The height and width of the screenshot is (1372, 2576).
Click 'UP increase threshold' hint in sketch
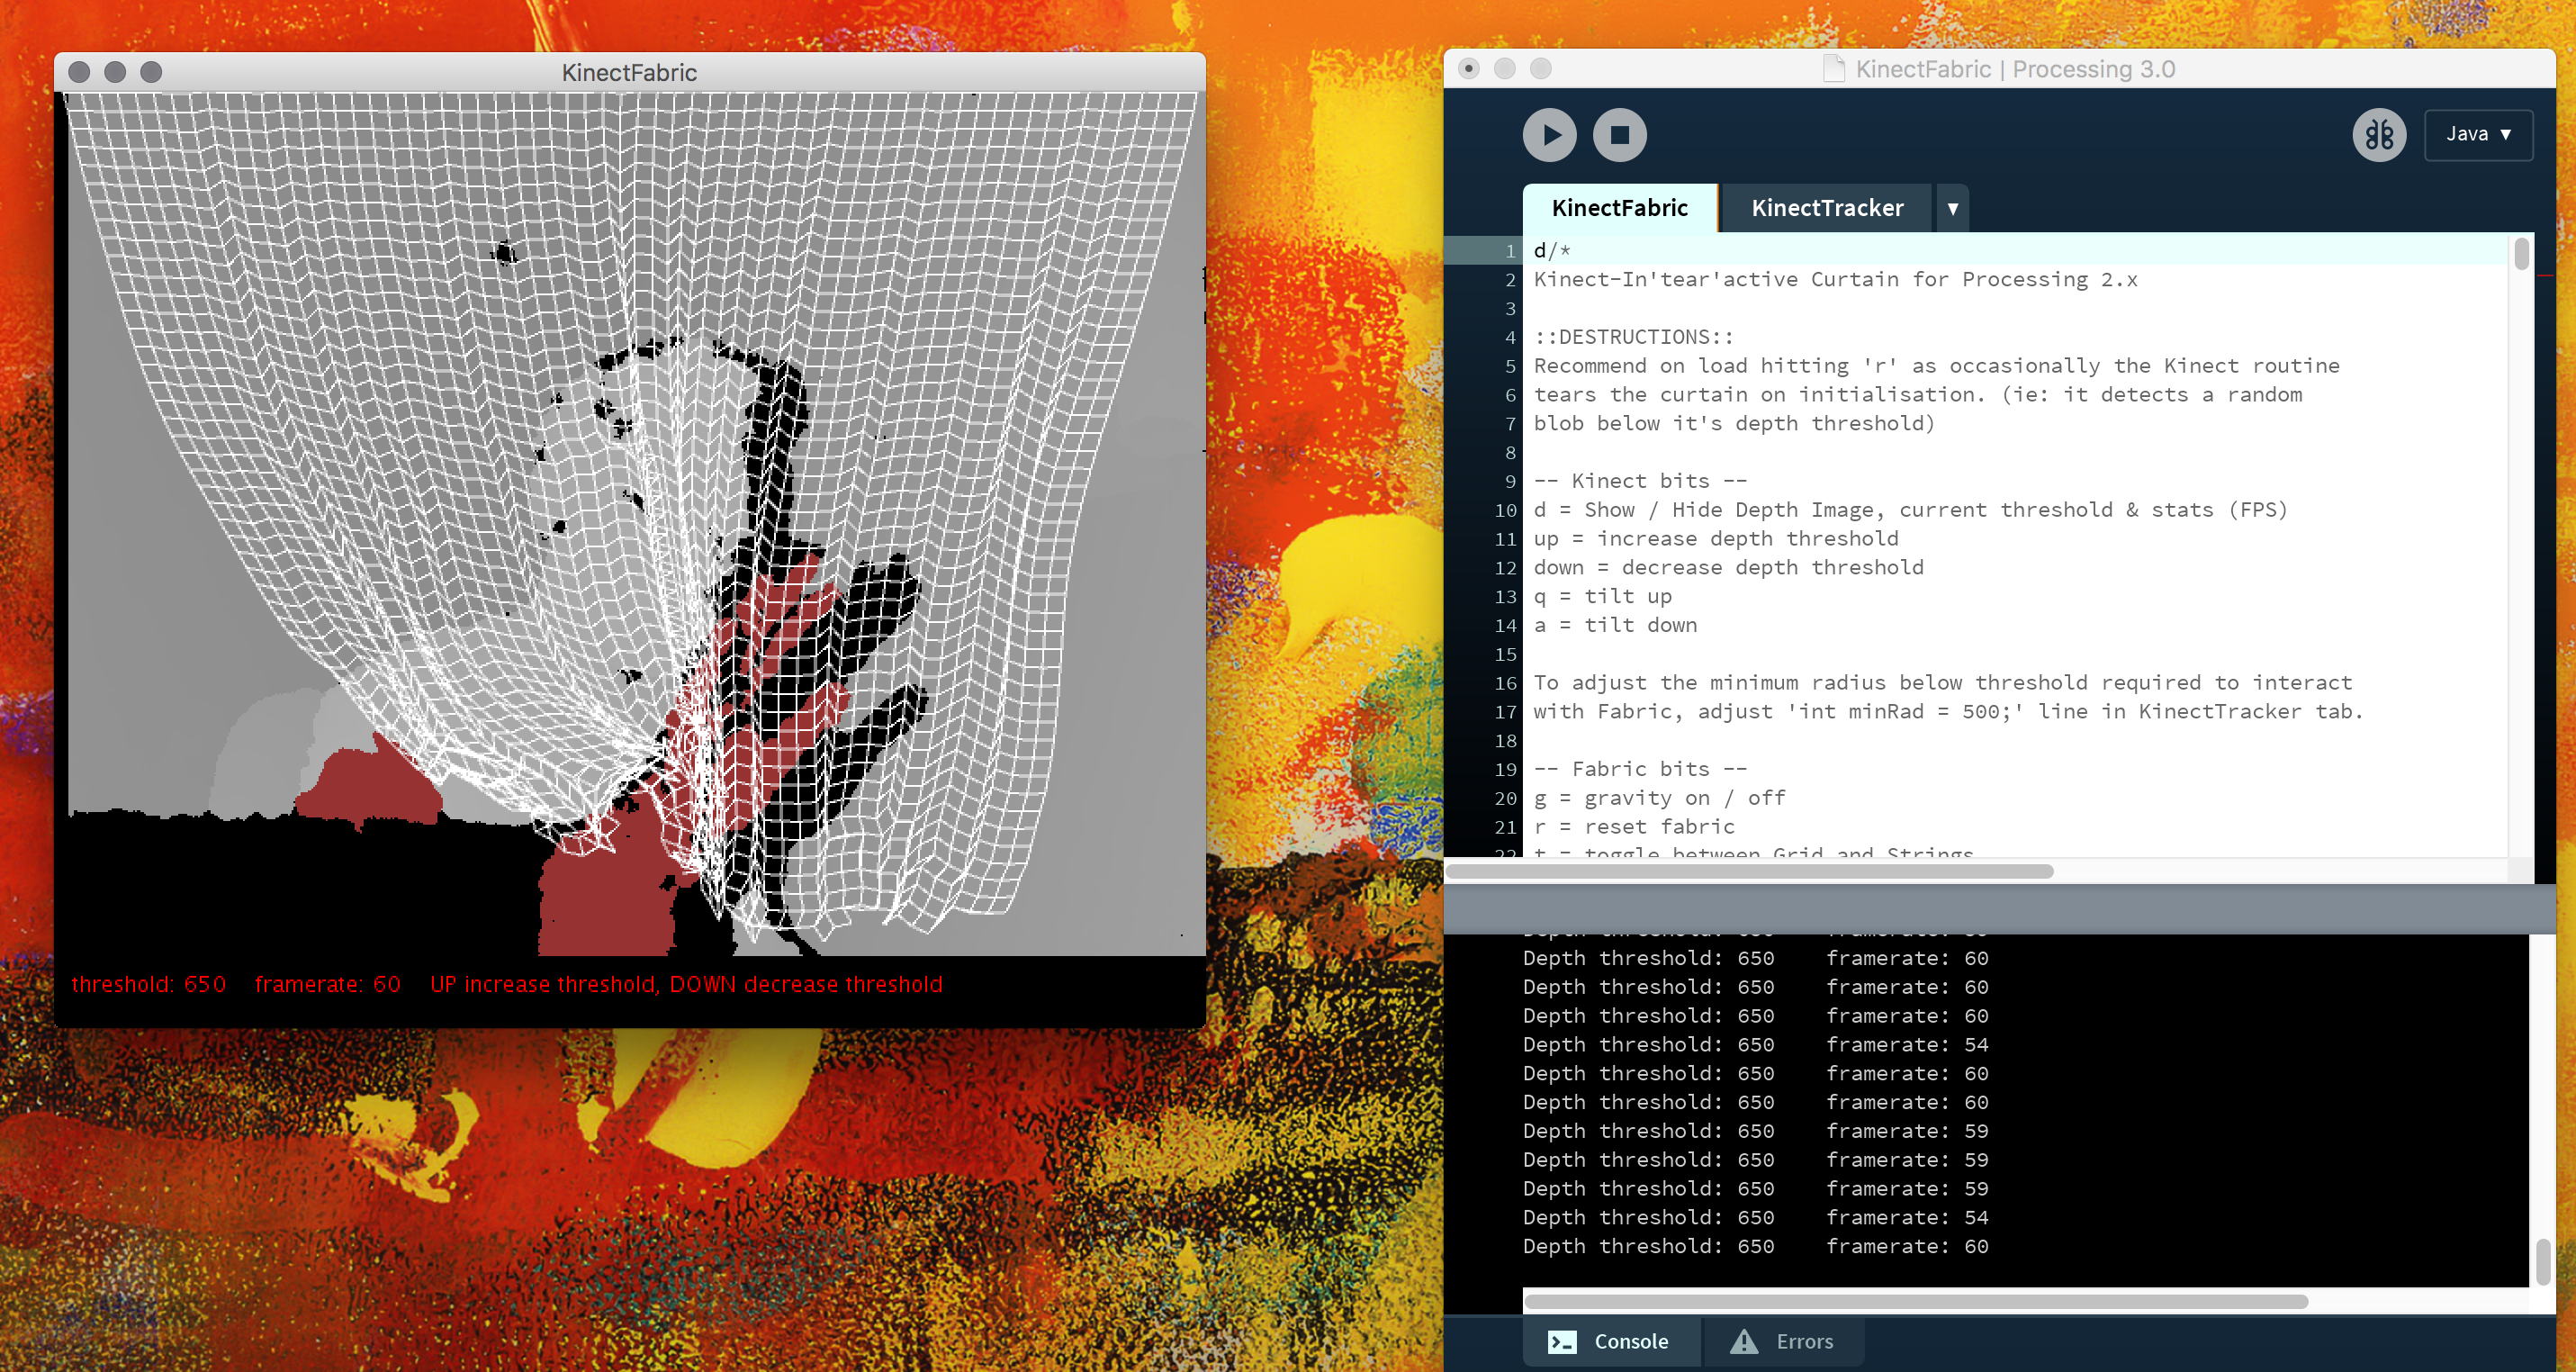click(544, 984)
